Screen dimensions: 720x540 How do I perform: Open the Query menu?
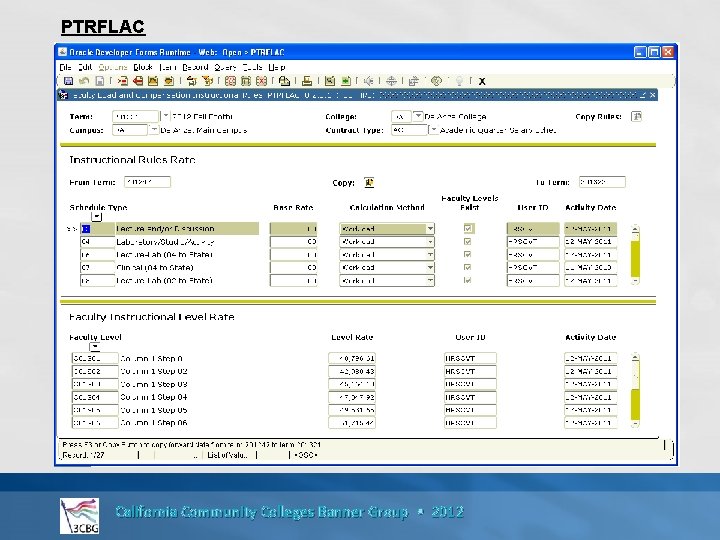tap(225, 67)
